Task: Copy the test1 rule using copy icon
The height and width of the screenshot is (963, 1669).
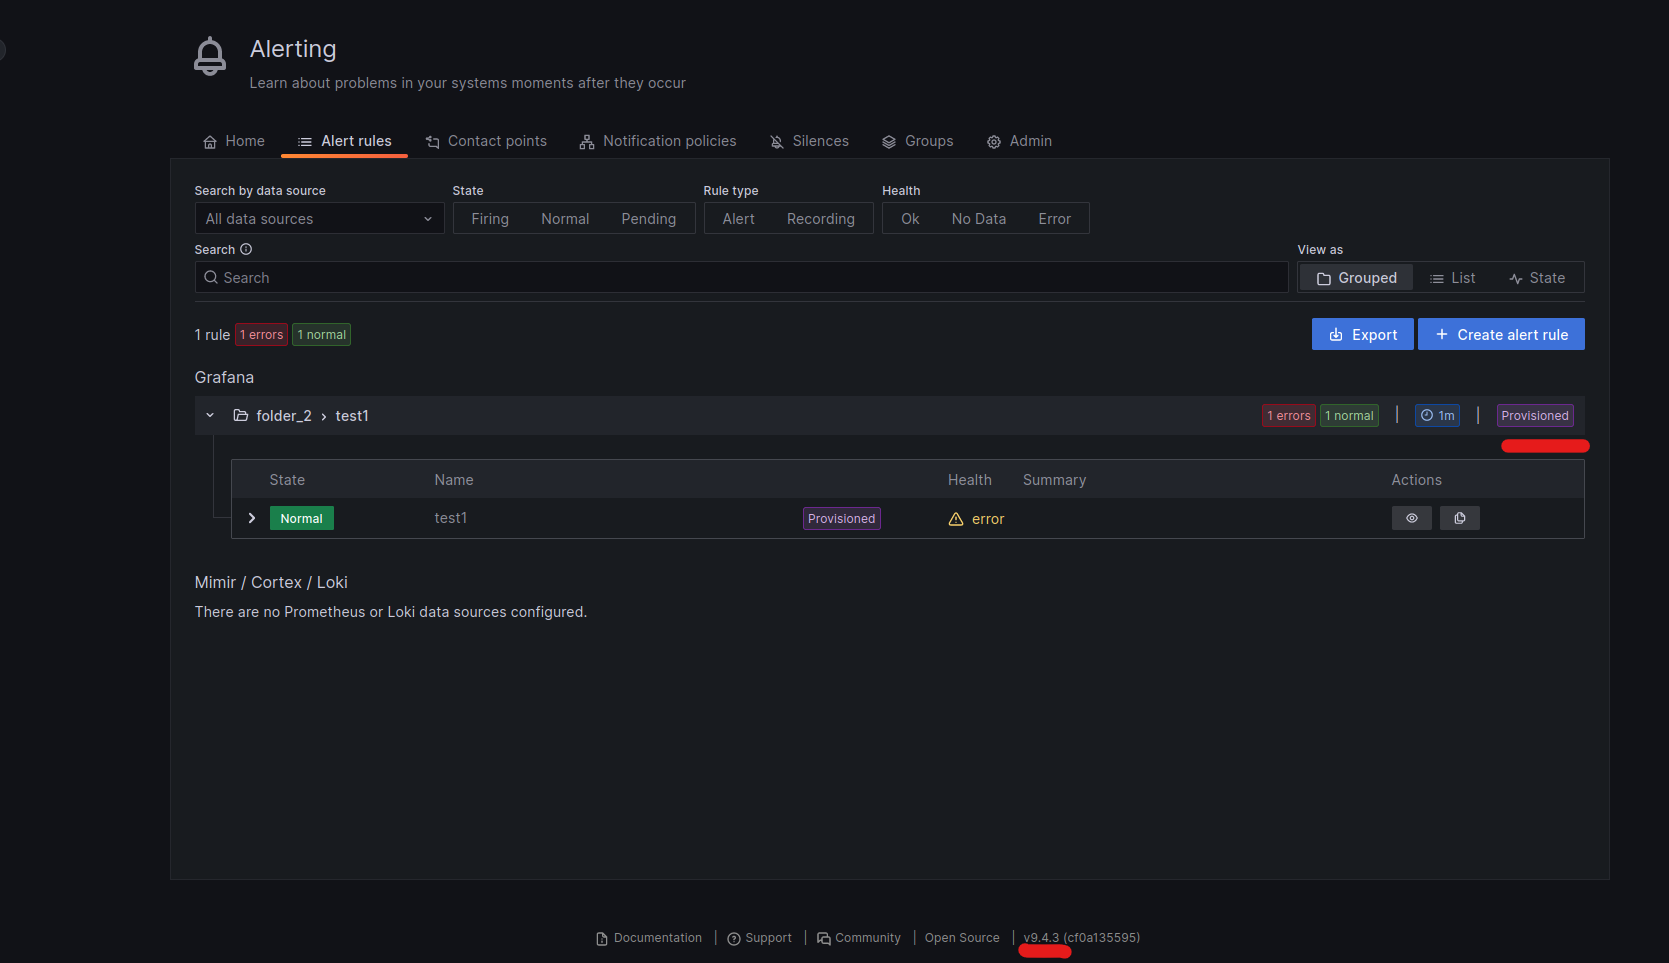Action: (1459, 517)
